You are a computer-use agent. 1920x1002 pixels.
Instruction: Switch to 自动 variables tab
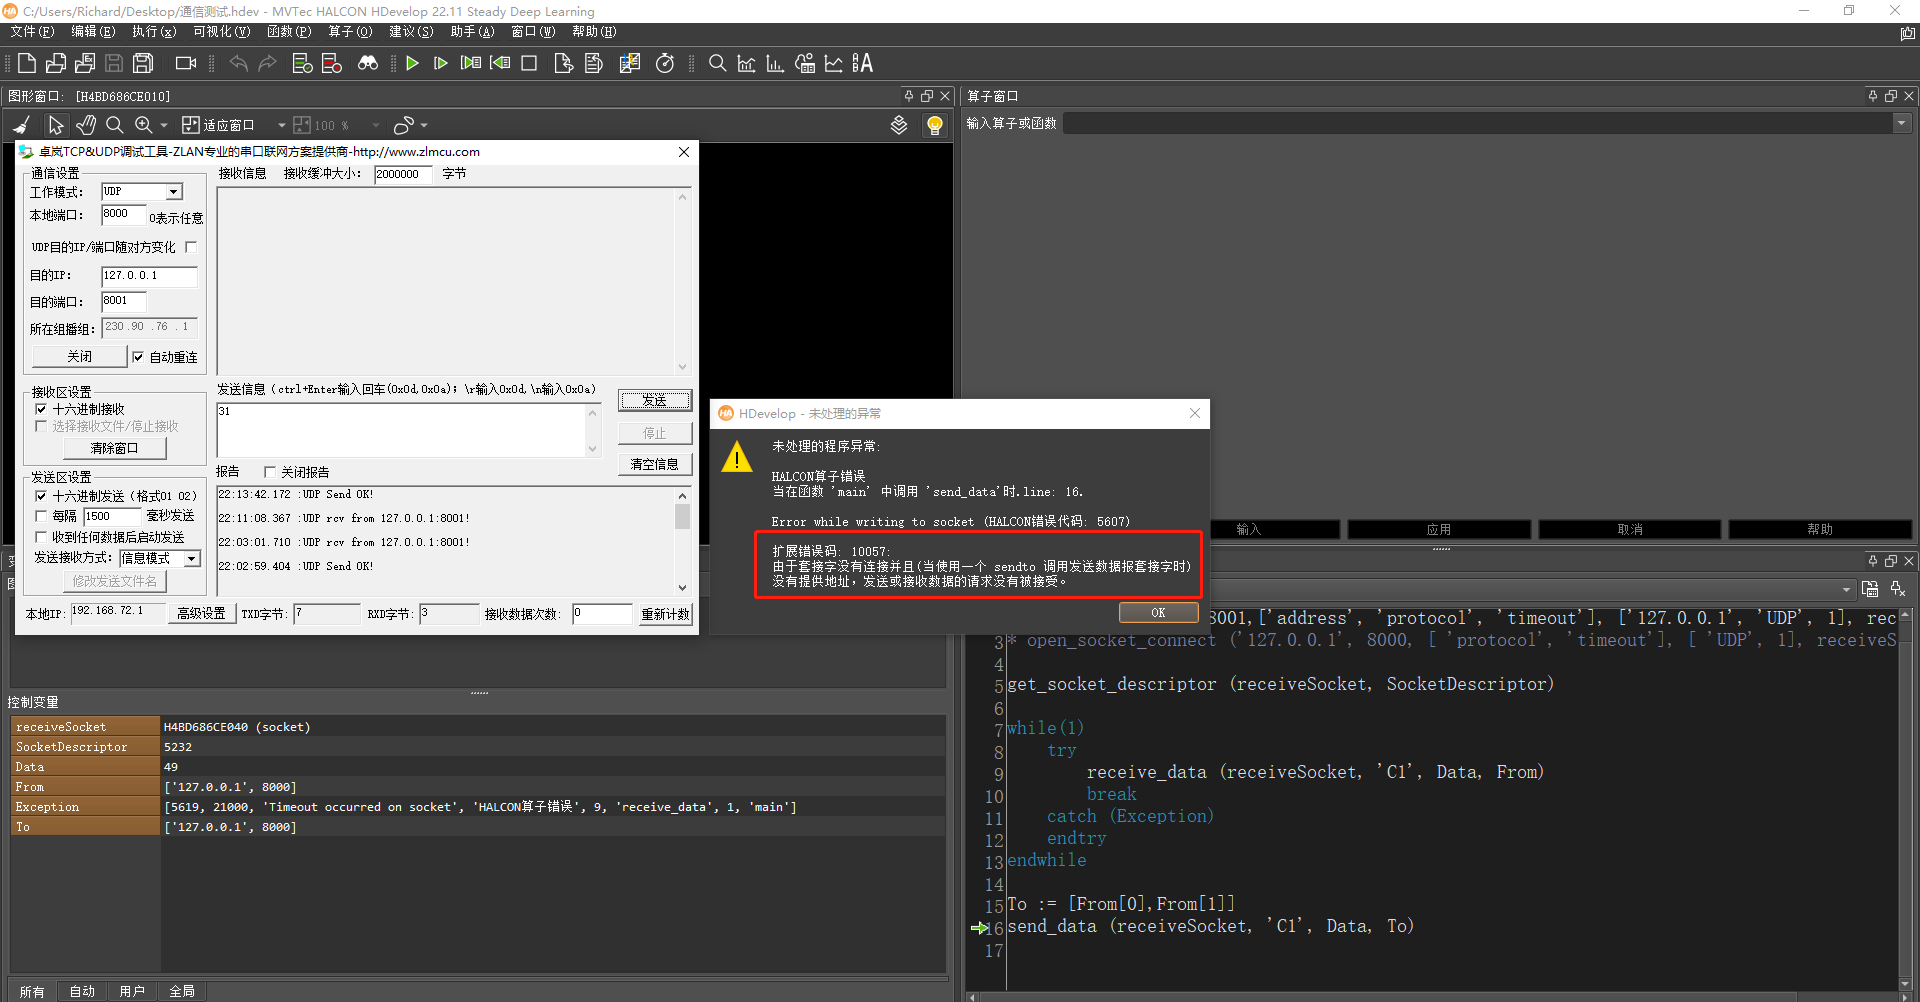tap(82, 991)
